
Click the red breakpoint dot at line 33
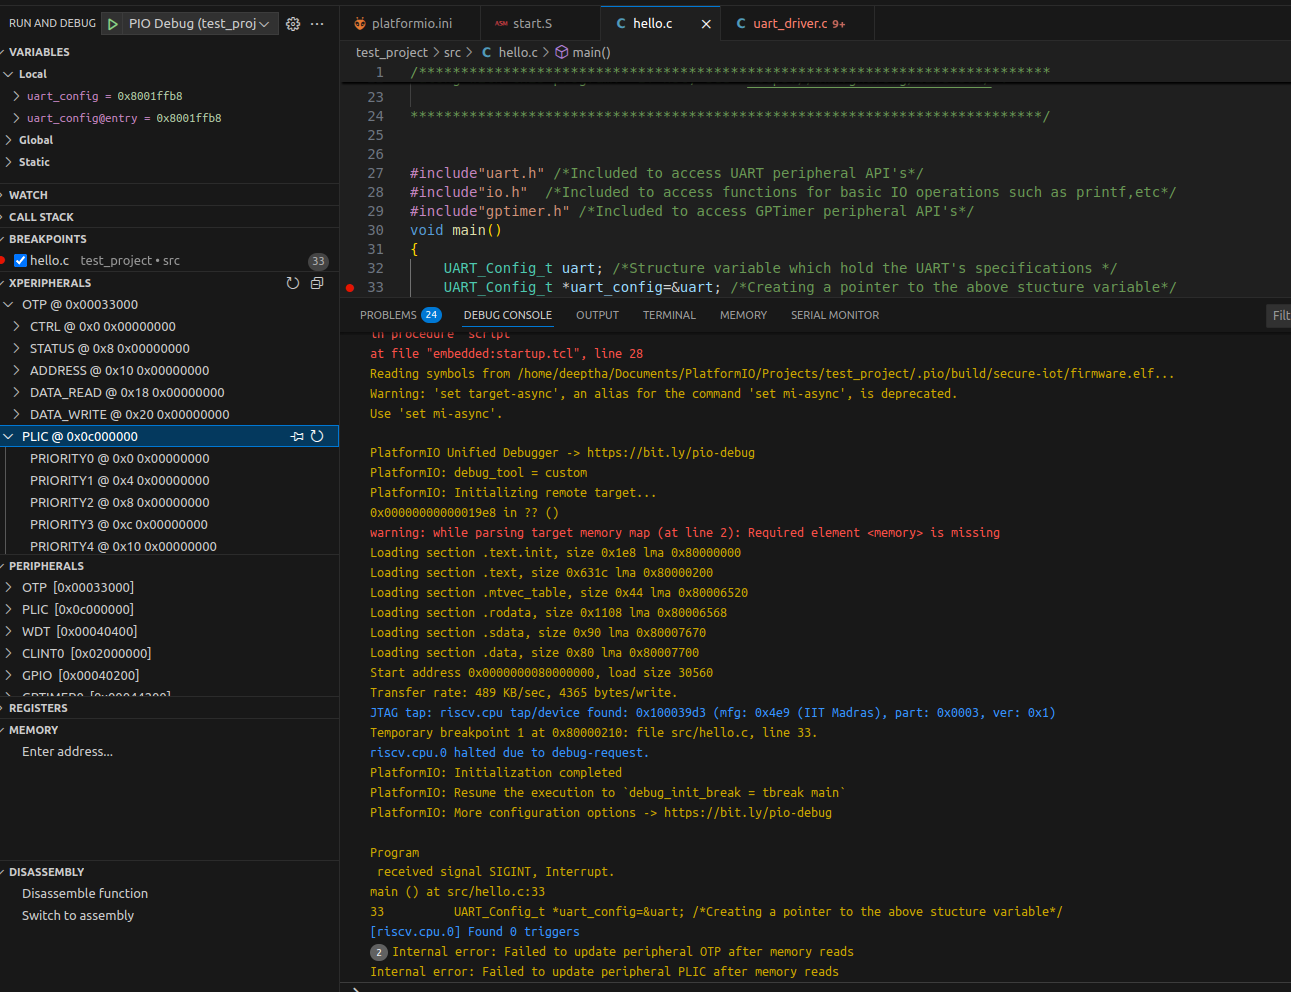350,288
